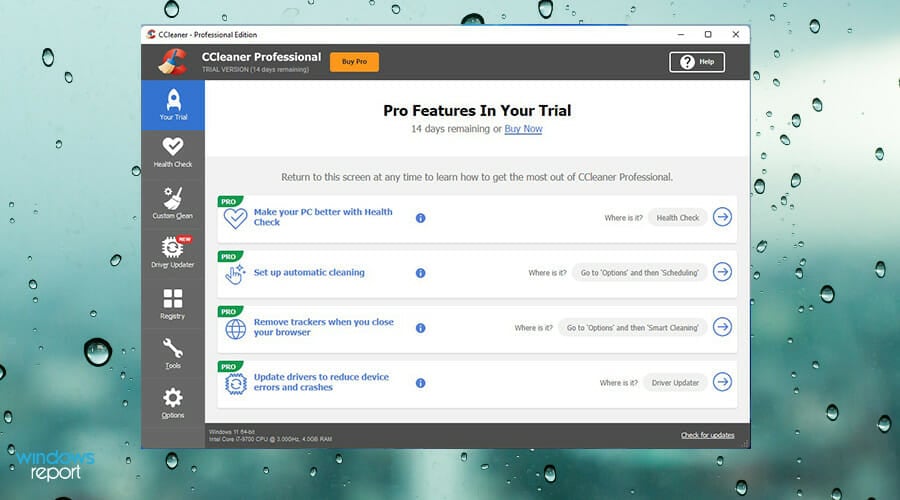The height and width of the screenshot is (500, 900).
Task: Show info for Remove trackers feature
Action: click(421, 328)
